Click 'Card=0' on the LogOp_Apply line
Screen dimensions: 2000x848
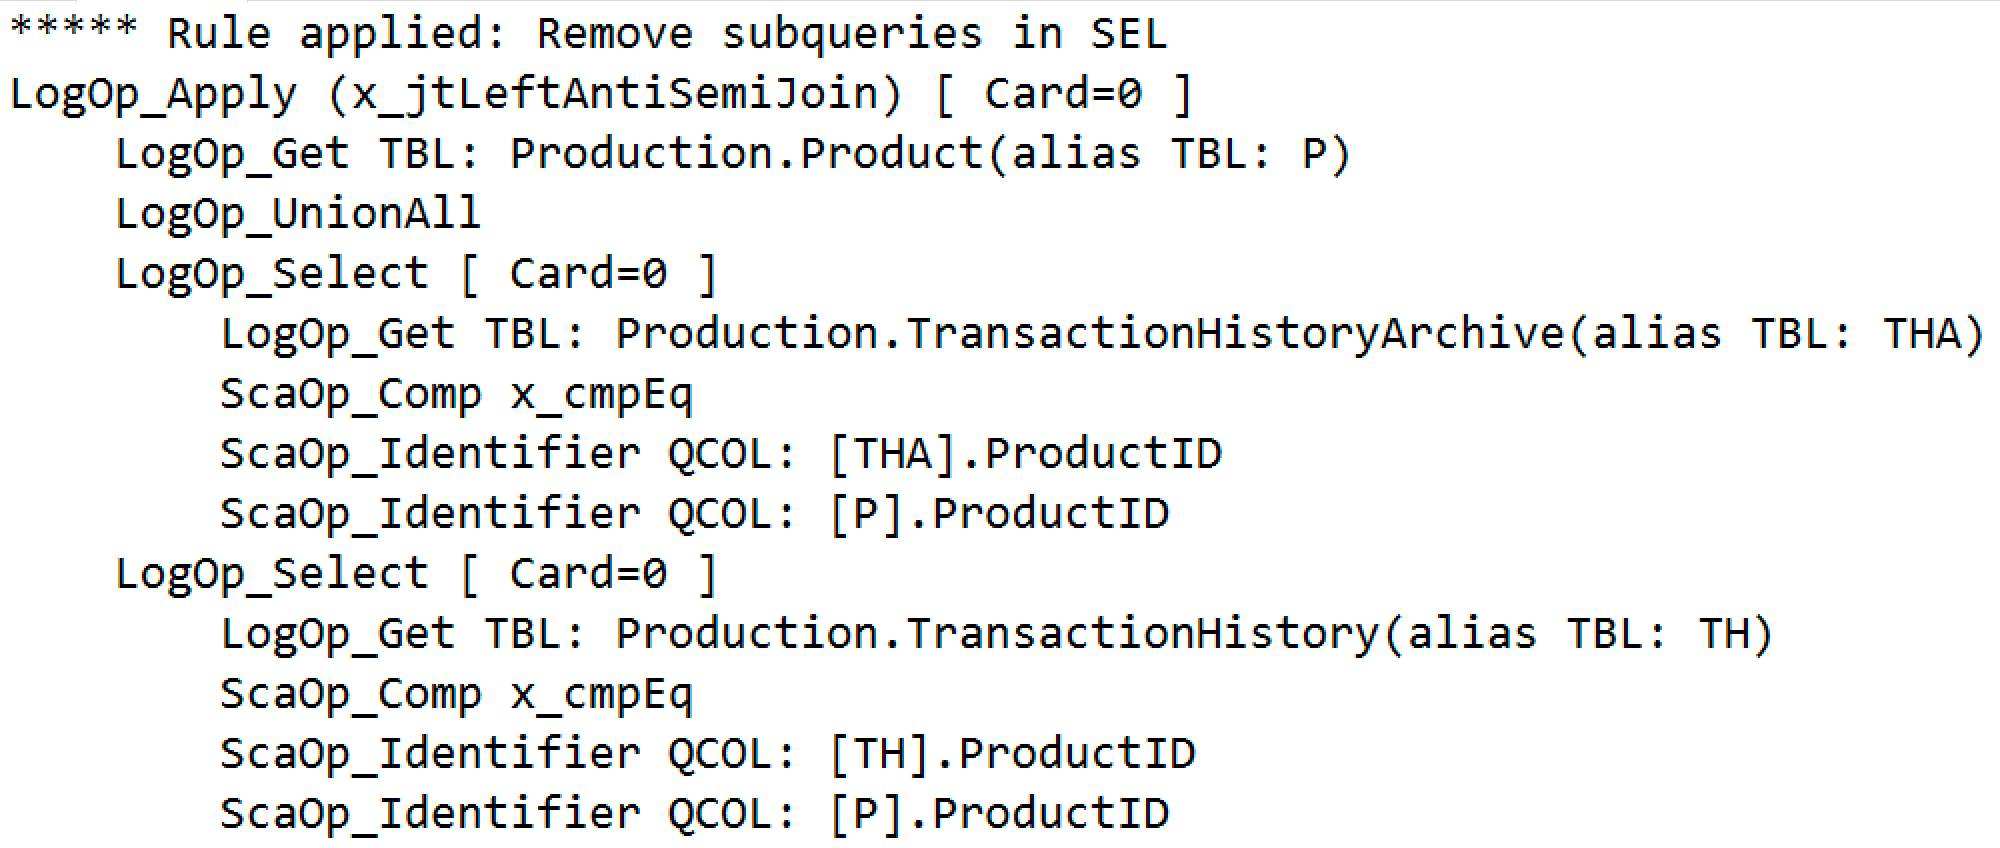(x=1063, y=94)
